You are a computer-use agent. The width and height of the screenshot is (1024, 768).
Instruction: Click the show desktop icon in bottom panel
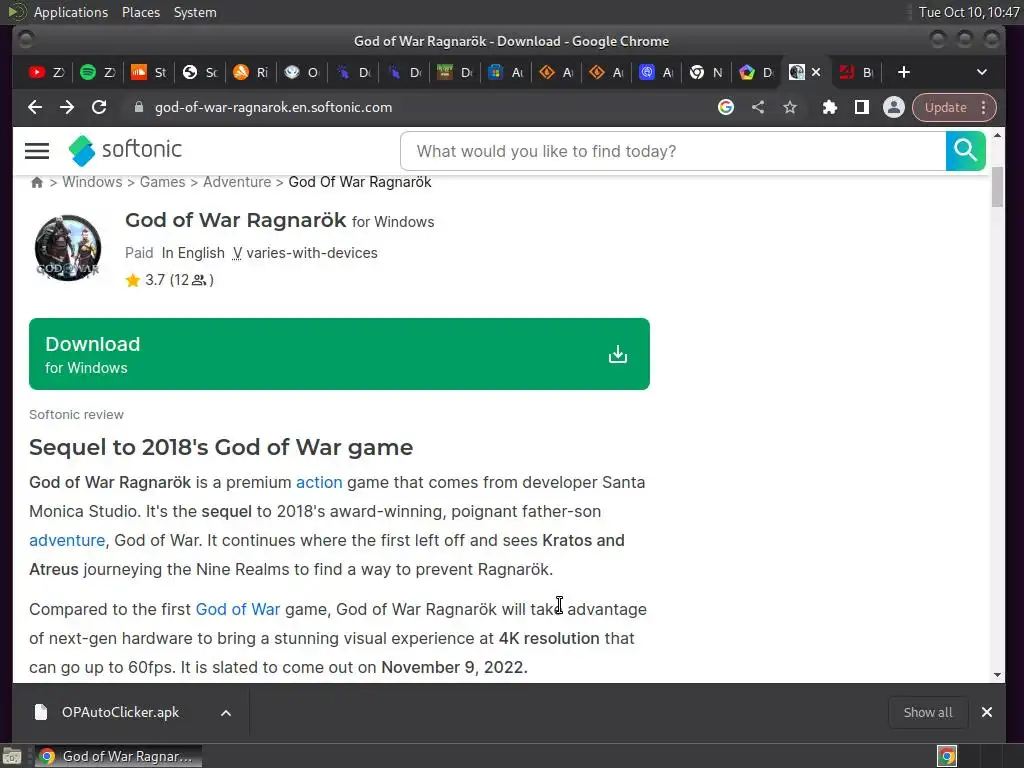coord(12,756)
